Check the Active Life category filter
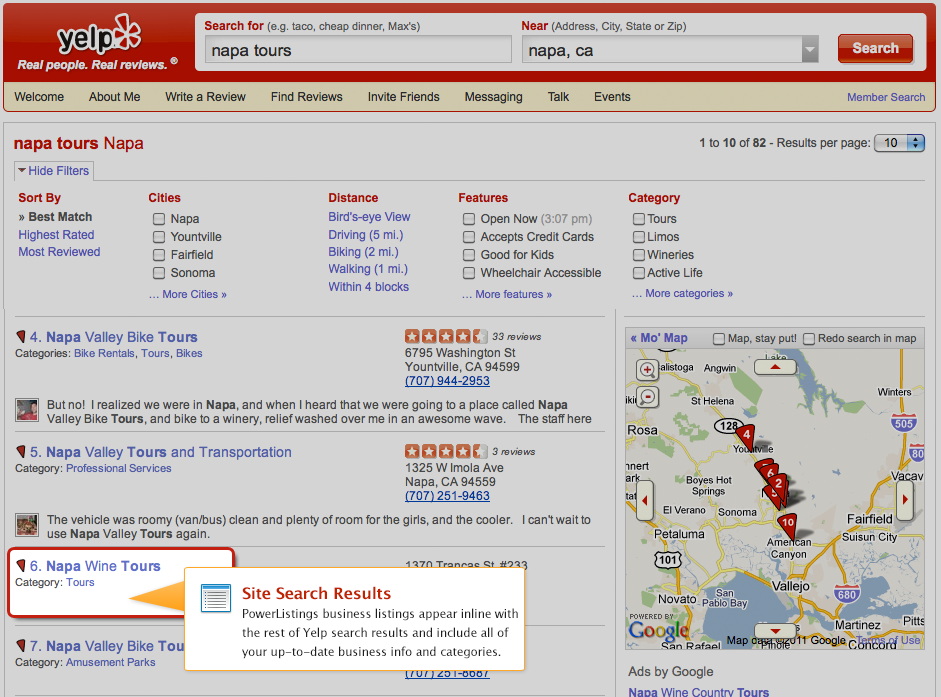 [639, 273]
